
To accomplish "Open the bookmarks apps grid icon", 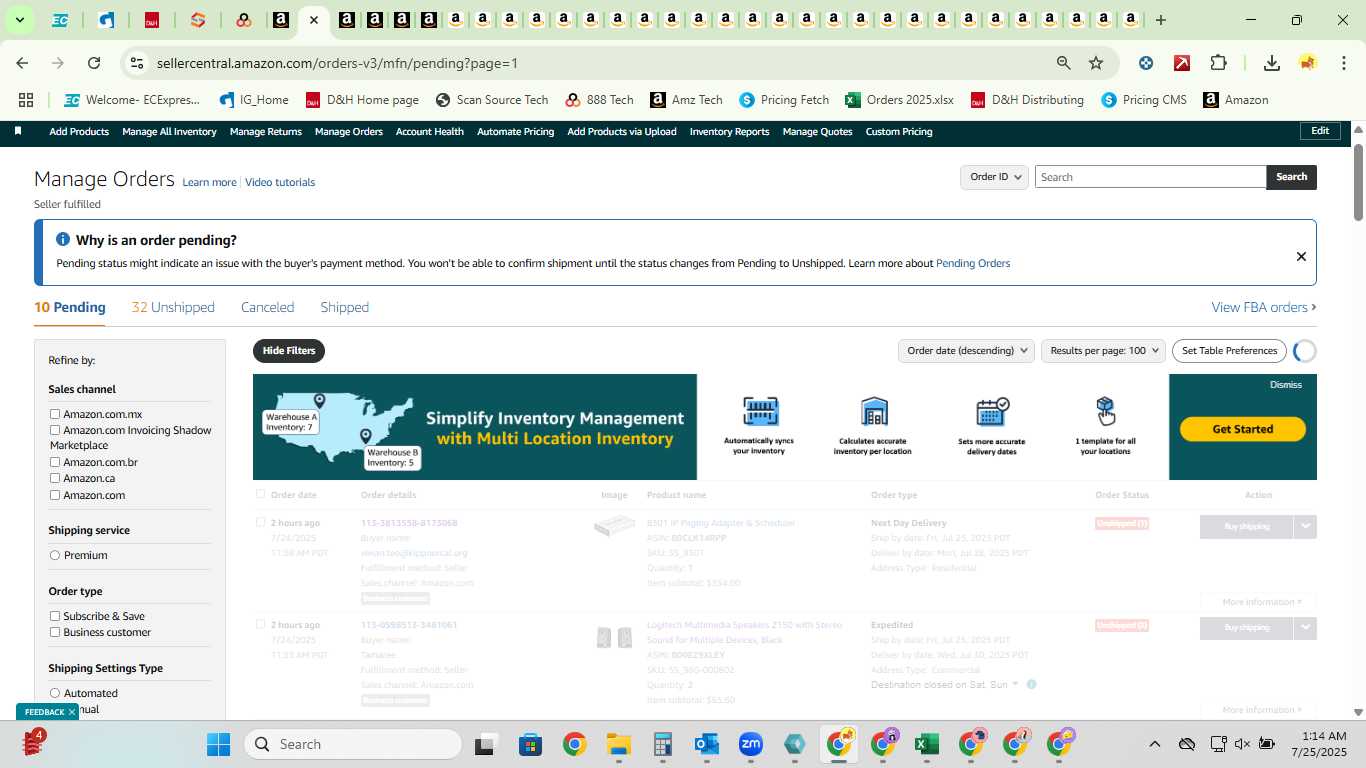I will (x=26, y=100).
